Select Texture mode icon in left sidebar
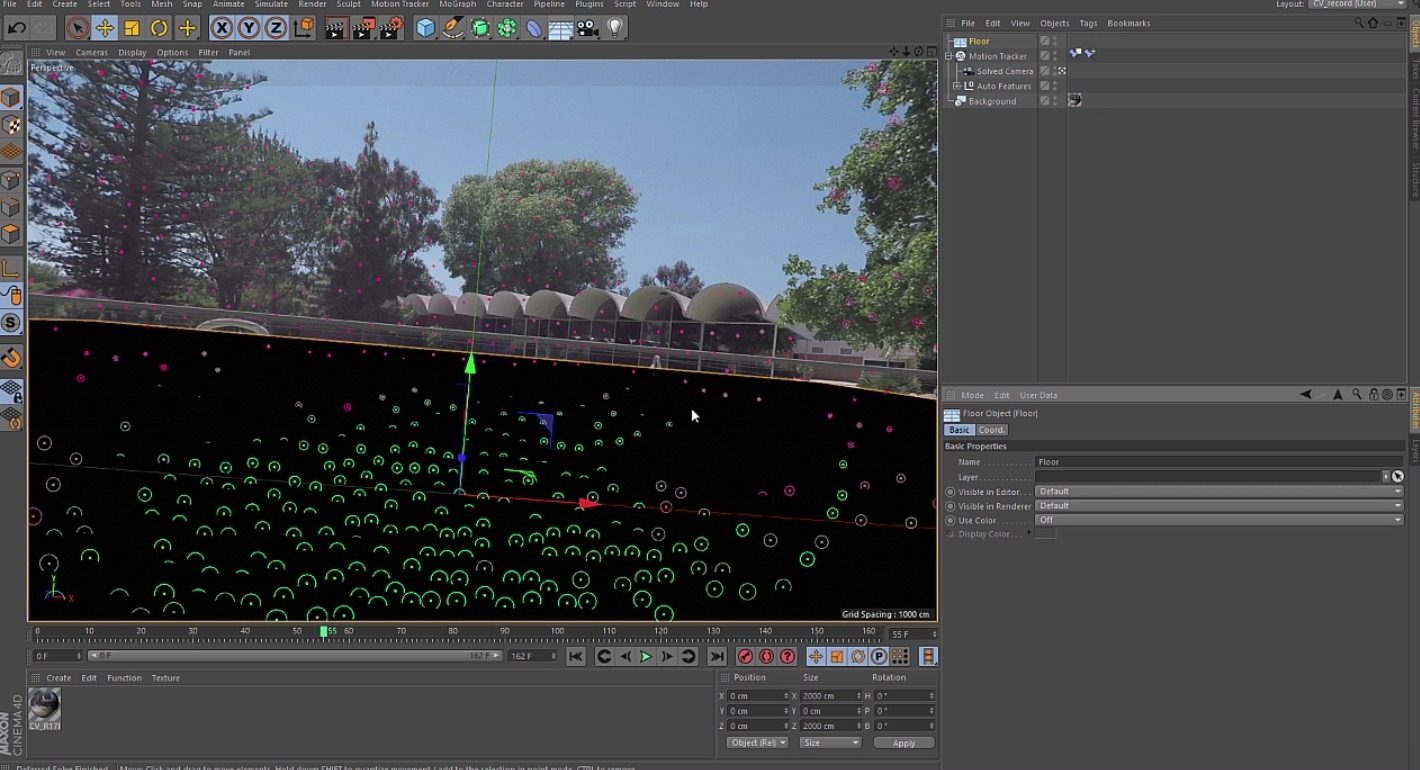 pos(11,125)
